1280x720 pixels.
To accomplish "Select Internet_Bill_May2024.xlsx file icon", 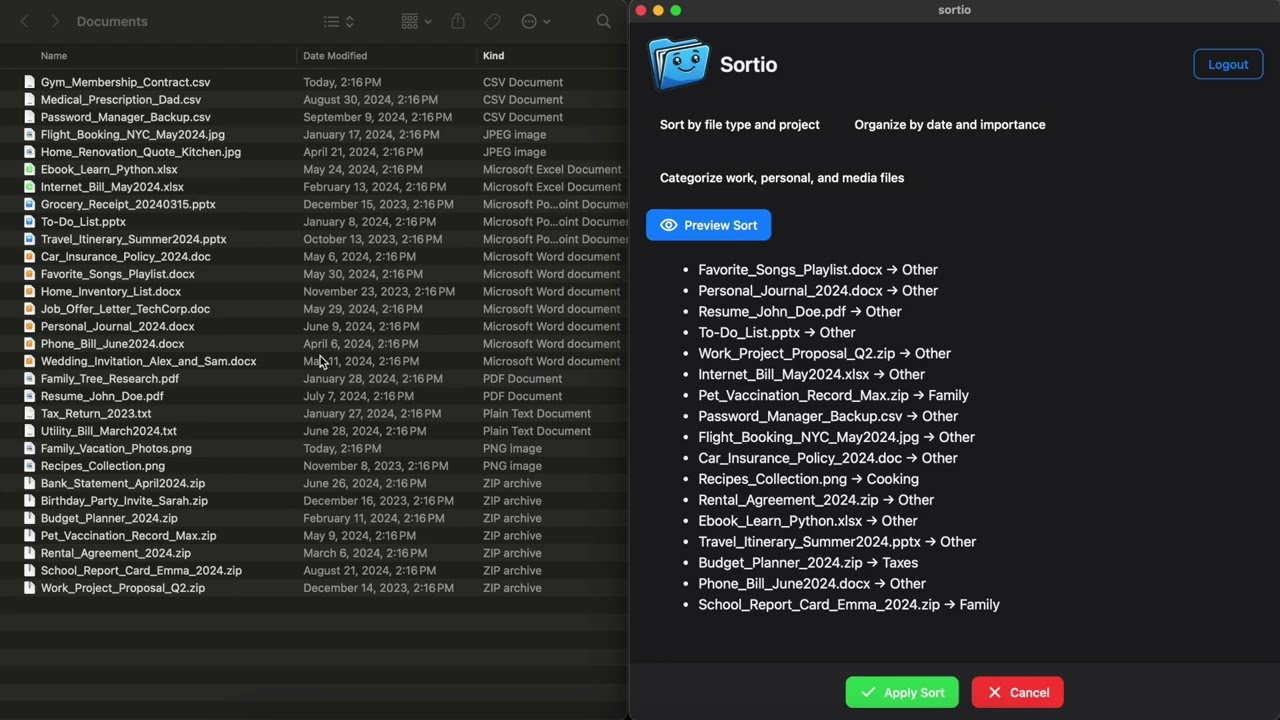I will (x=29, y=187).
